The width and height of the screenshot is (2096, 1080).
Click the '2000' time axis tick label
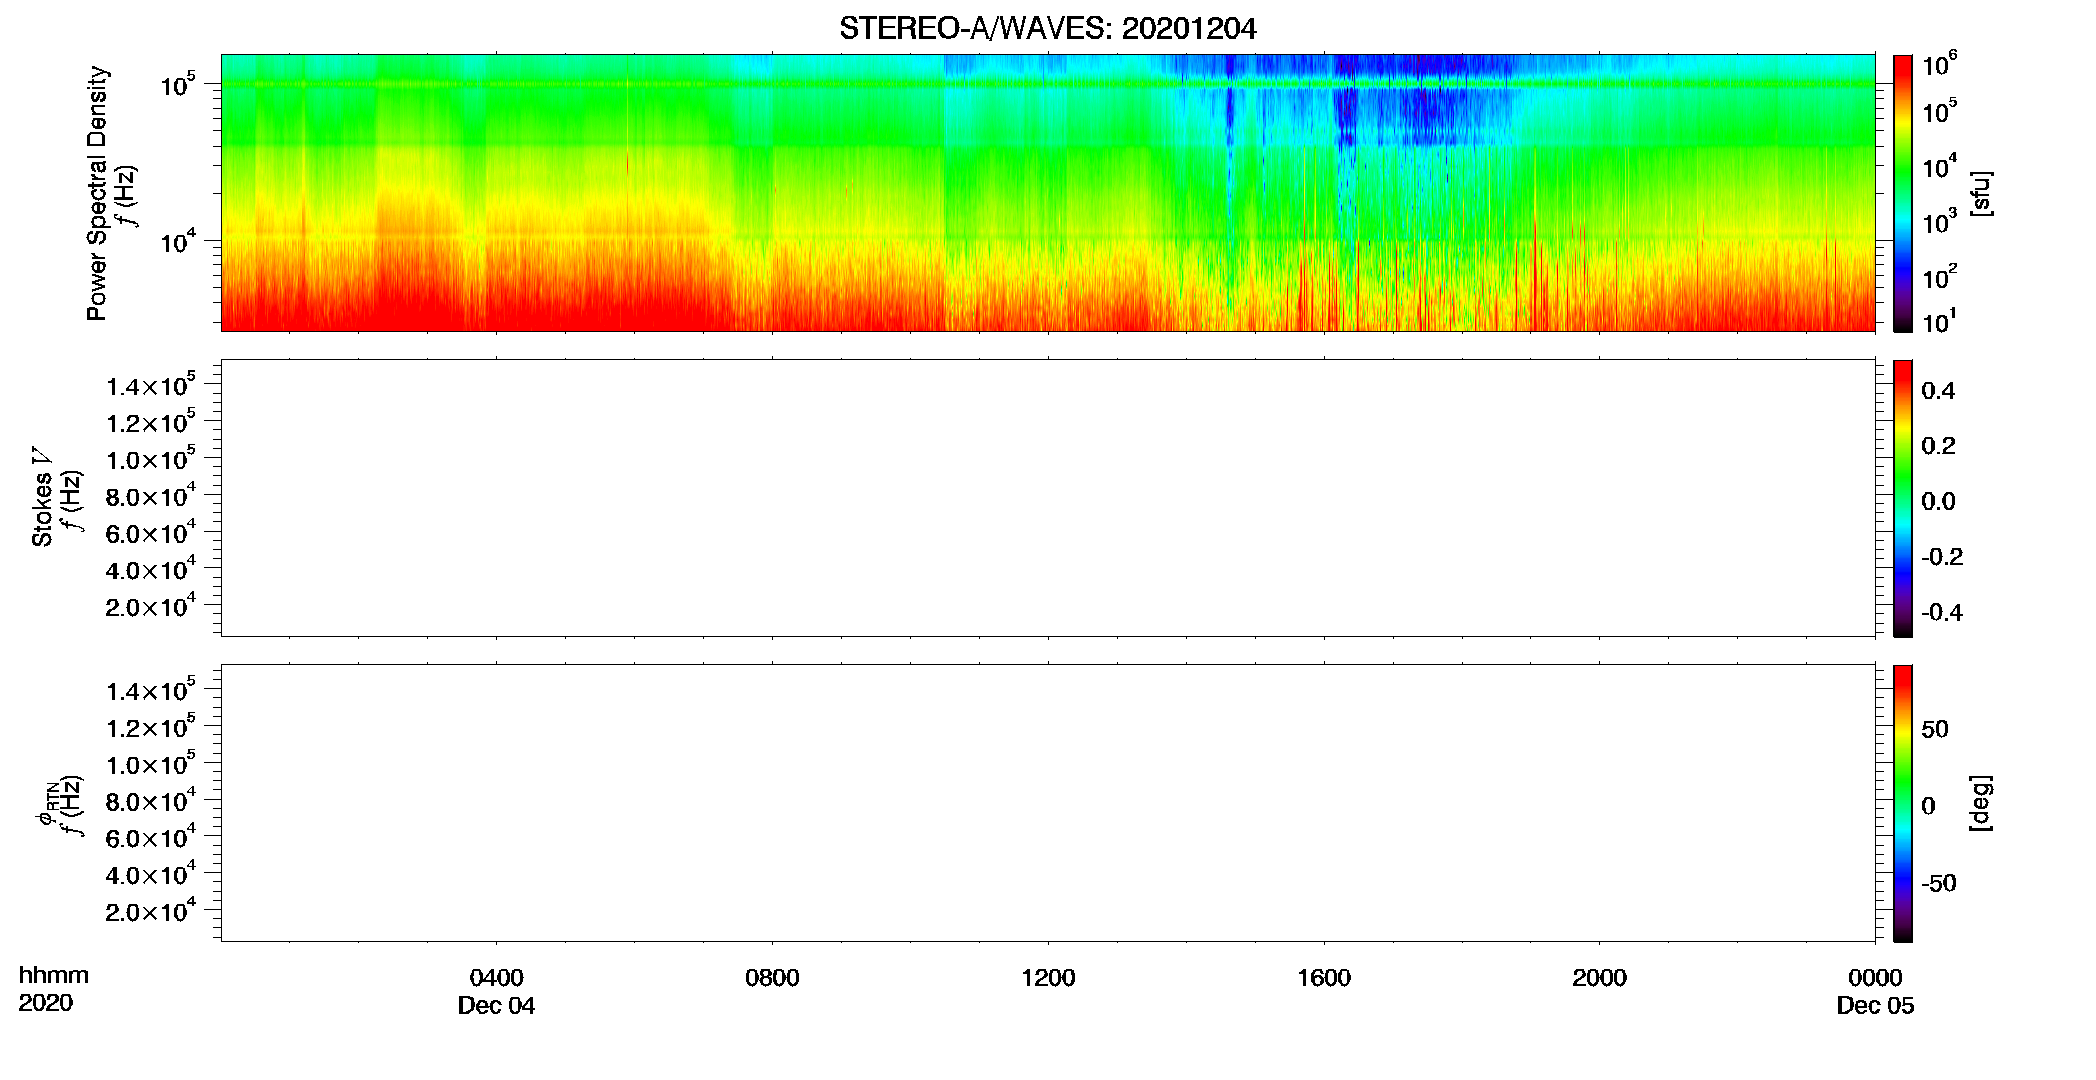coord(1599,978)
